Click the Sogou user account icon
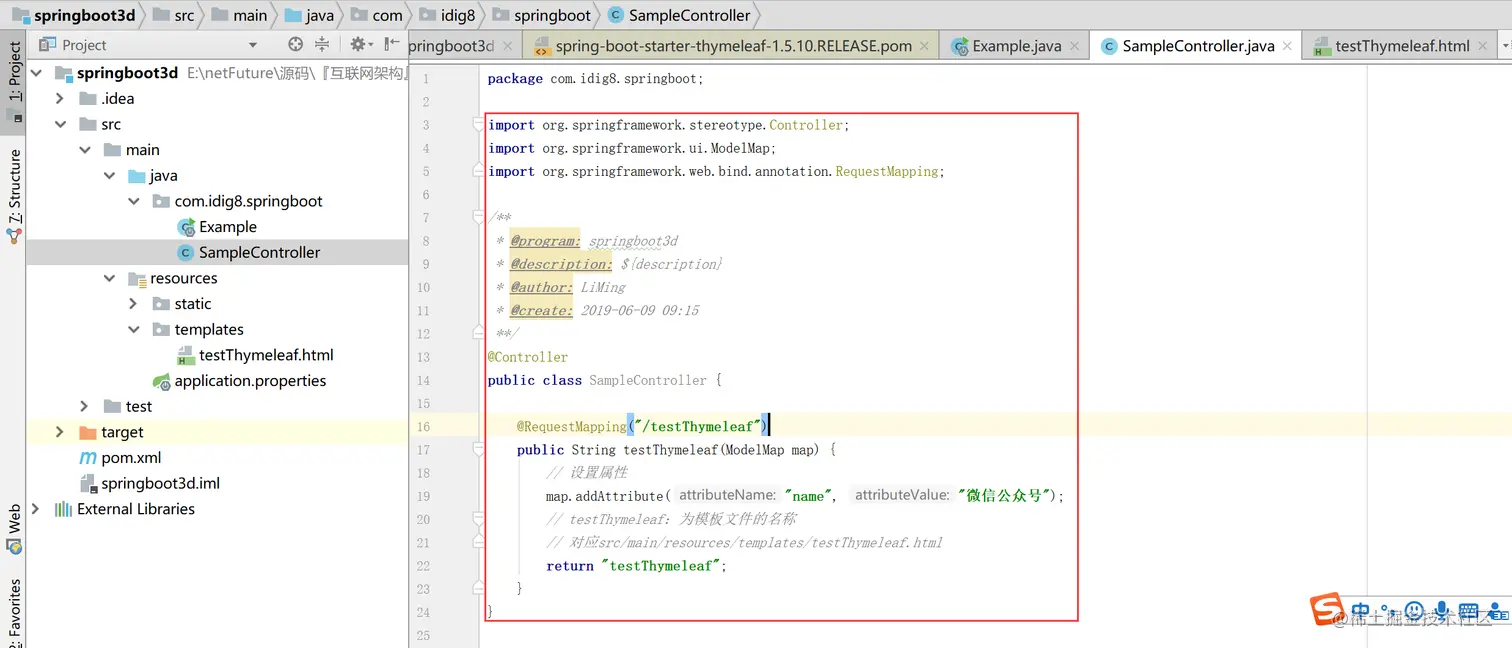Screen dimensions: 1512x648 (x=1497, y=610)
